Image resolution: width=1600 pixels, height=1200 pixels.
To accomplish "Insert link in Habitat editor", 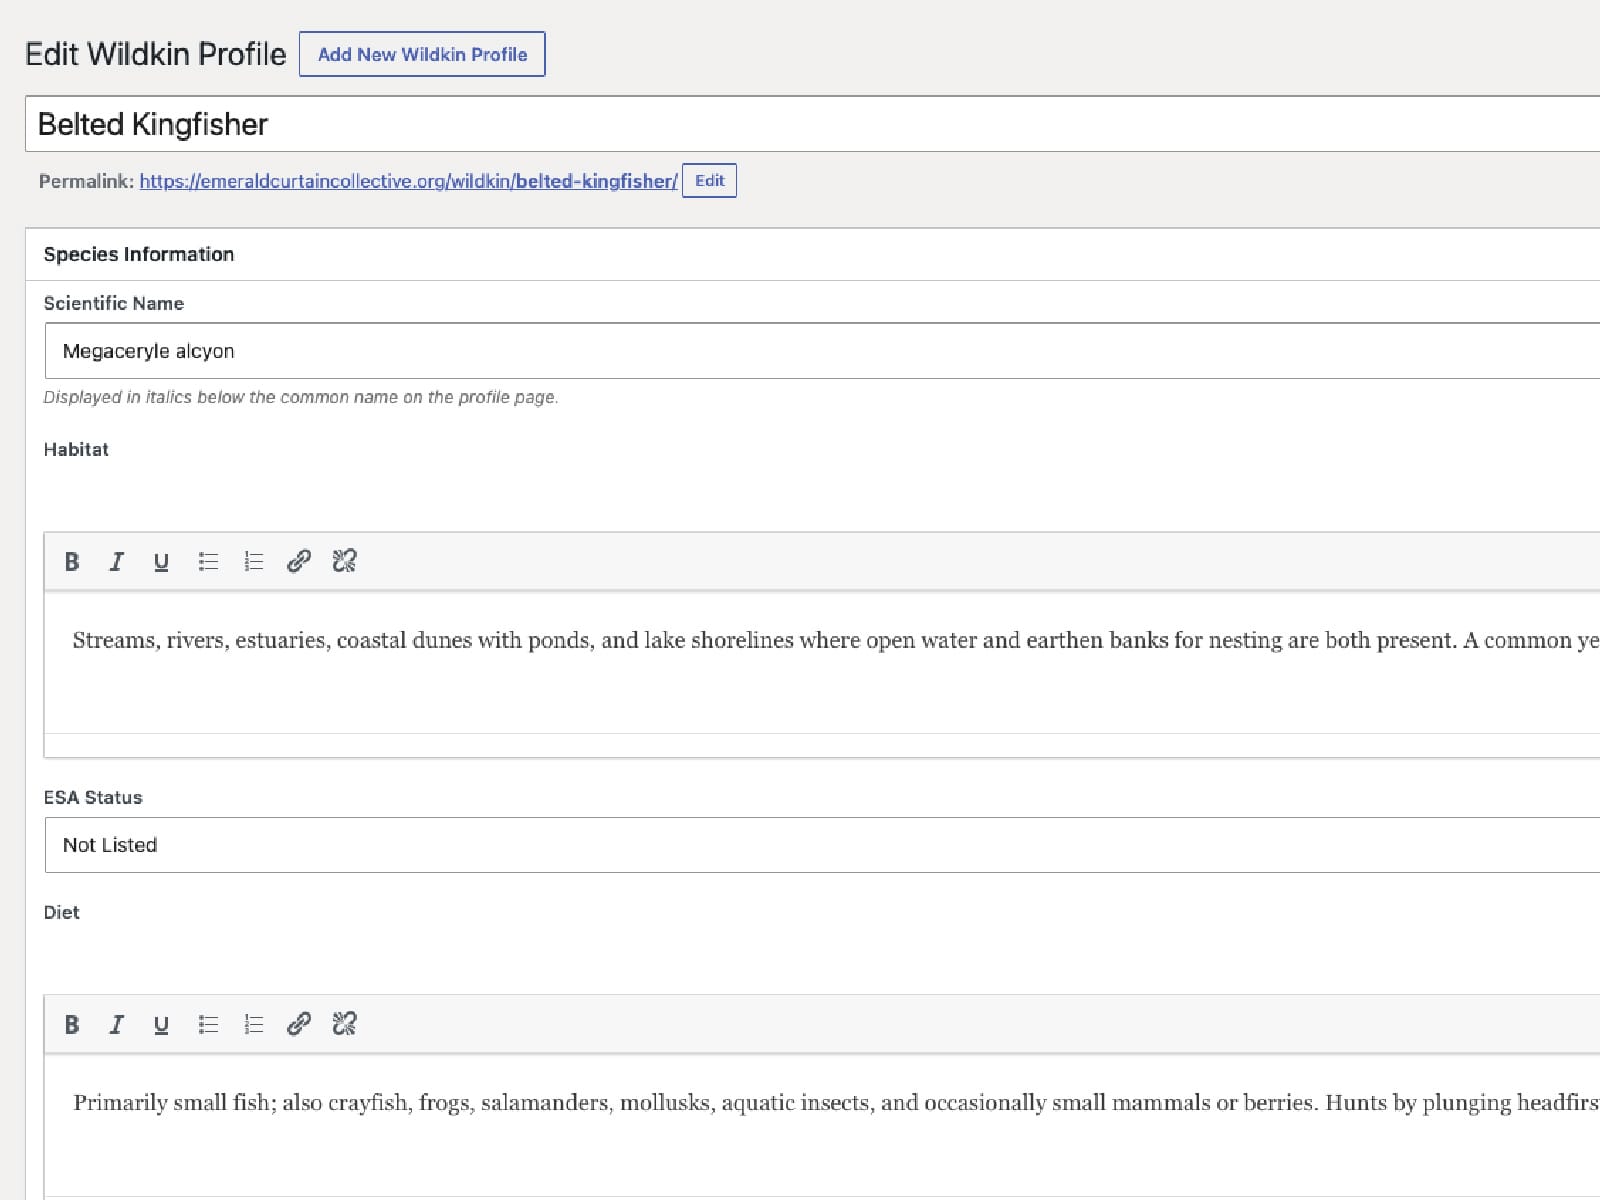I will (x=298, y=561).
